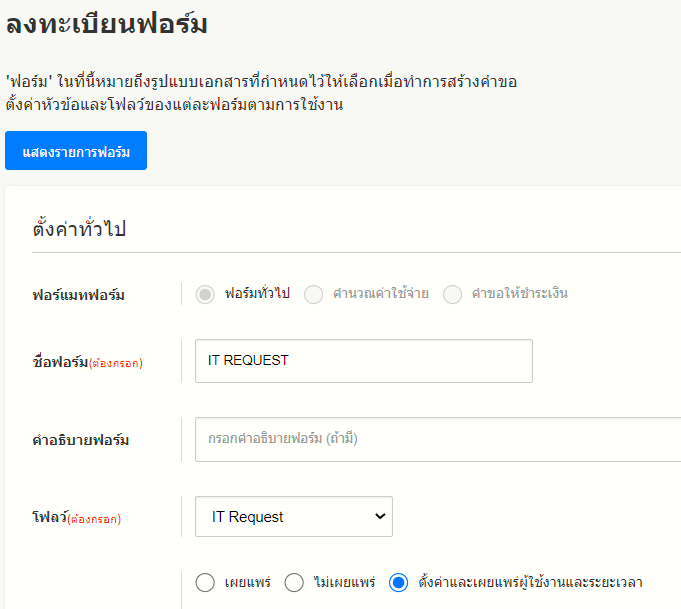The image size is (681, 609).
Task: Click the ชื่อฟอร์ม field label
Action: coord(60,362)
